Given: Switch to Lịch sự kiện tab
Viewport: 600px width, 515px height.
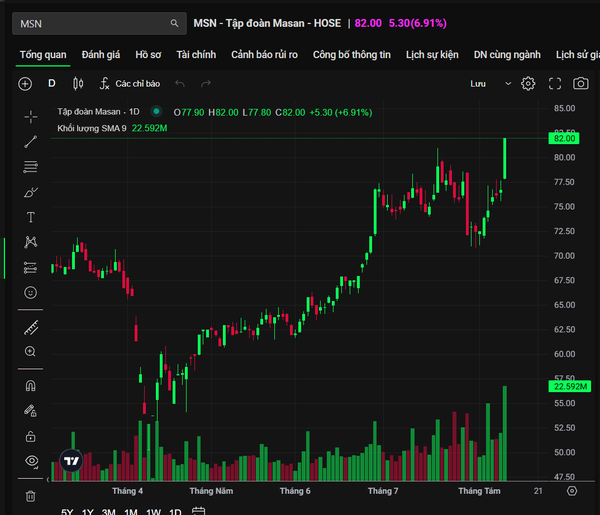Looking at the screenshot, I should pos(432,55).
